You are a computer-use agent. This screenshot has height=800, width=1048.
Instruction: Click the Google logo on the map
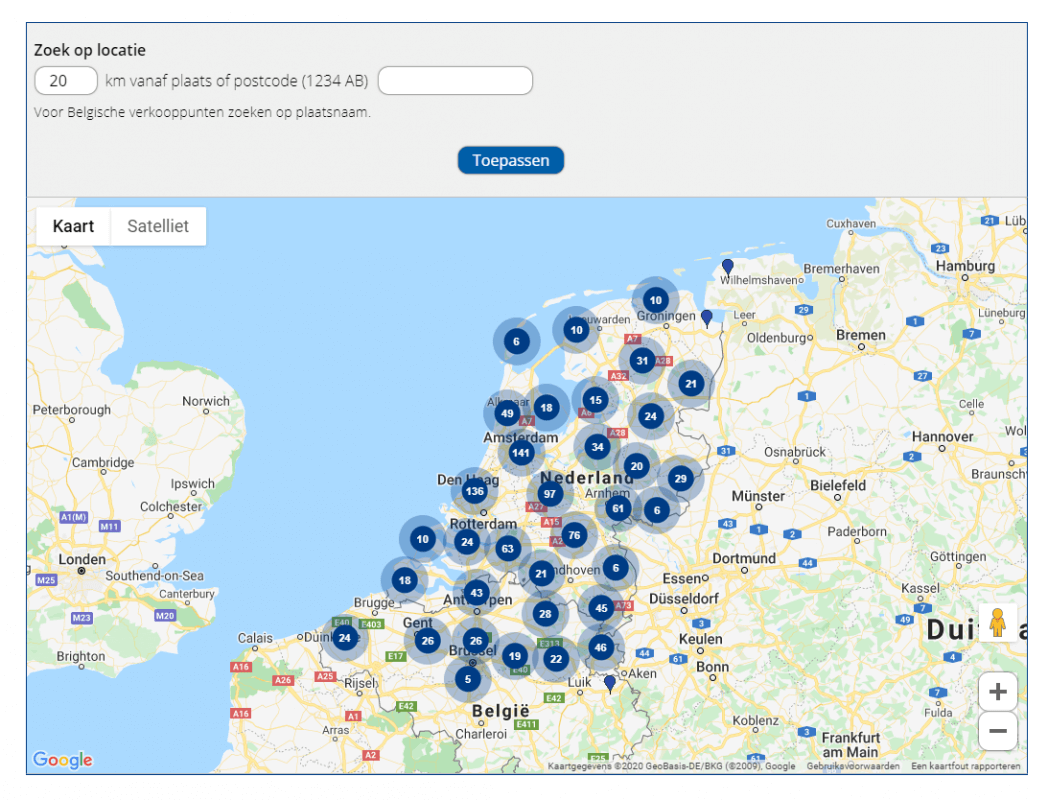point(62,760)
